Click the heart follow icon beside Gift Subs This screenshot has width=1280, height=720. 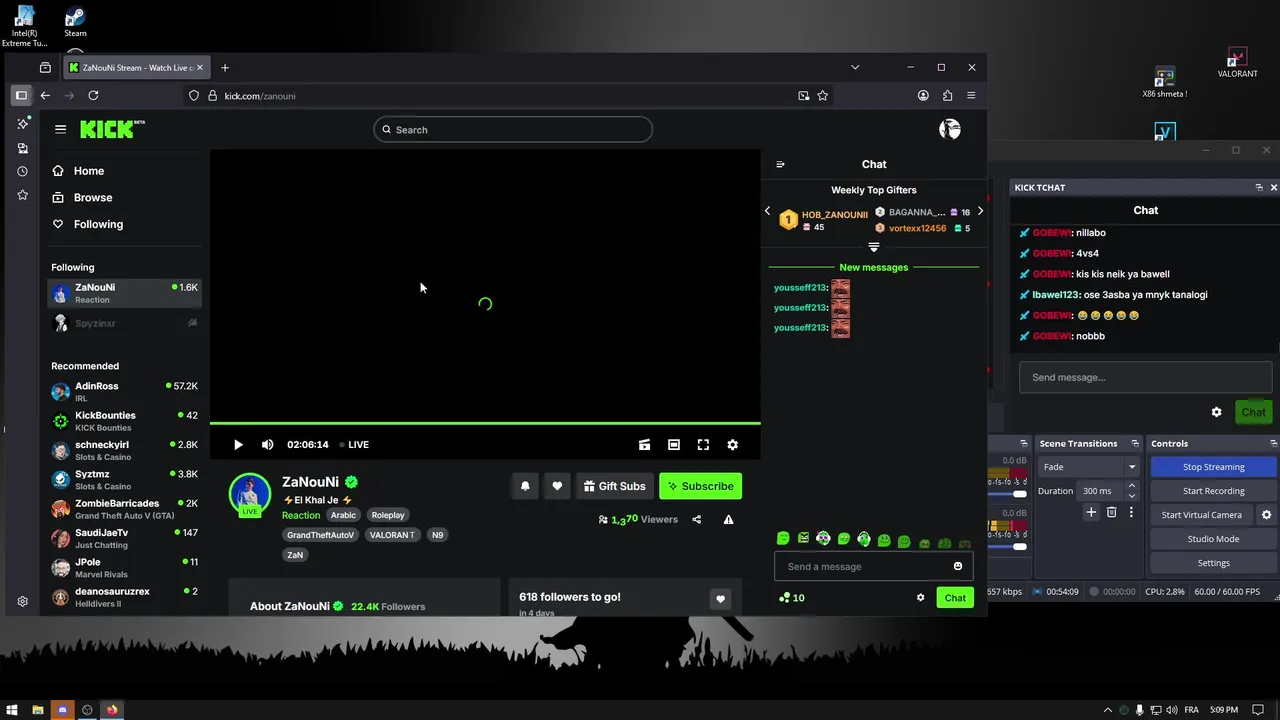[557, 486]
